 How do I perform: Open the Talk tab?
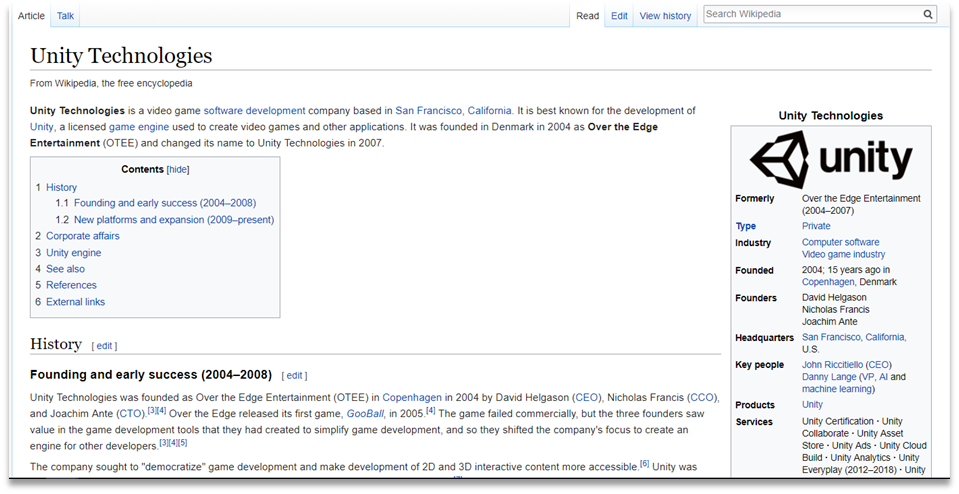(x=65, y=16)
